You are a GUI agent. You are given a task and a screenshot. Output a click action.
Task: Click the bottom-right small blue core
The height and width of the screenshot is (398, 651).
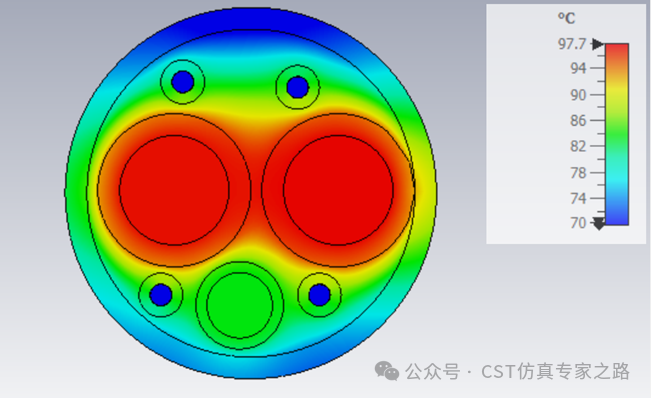(319, 295)
